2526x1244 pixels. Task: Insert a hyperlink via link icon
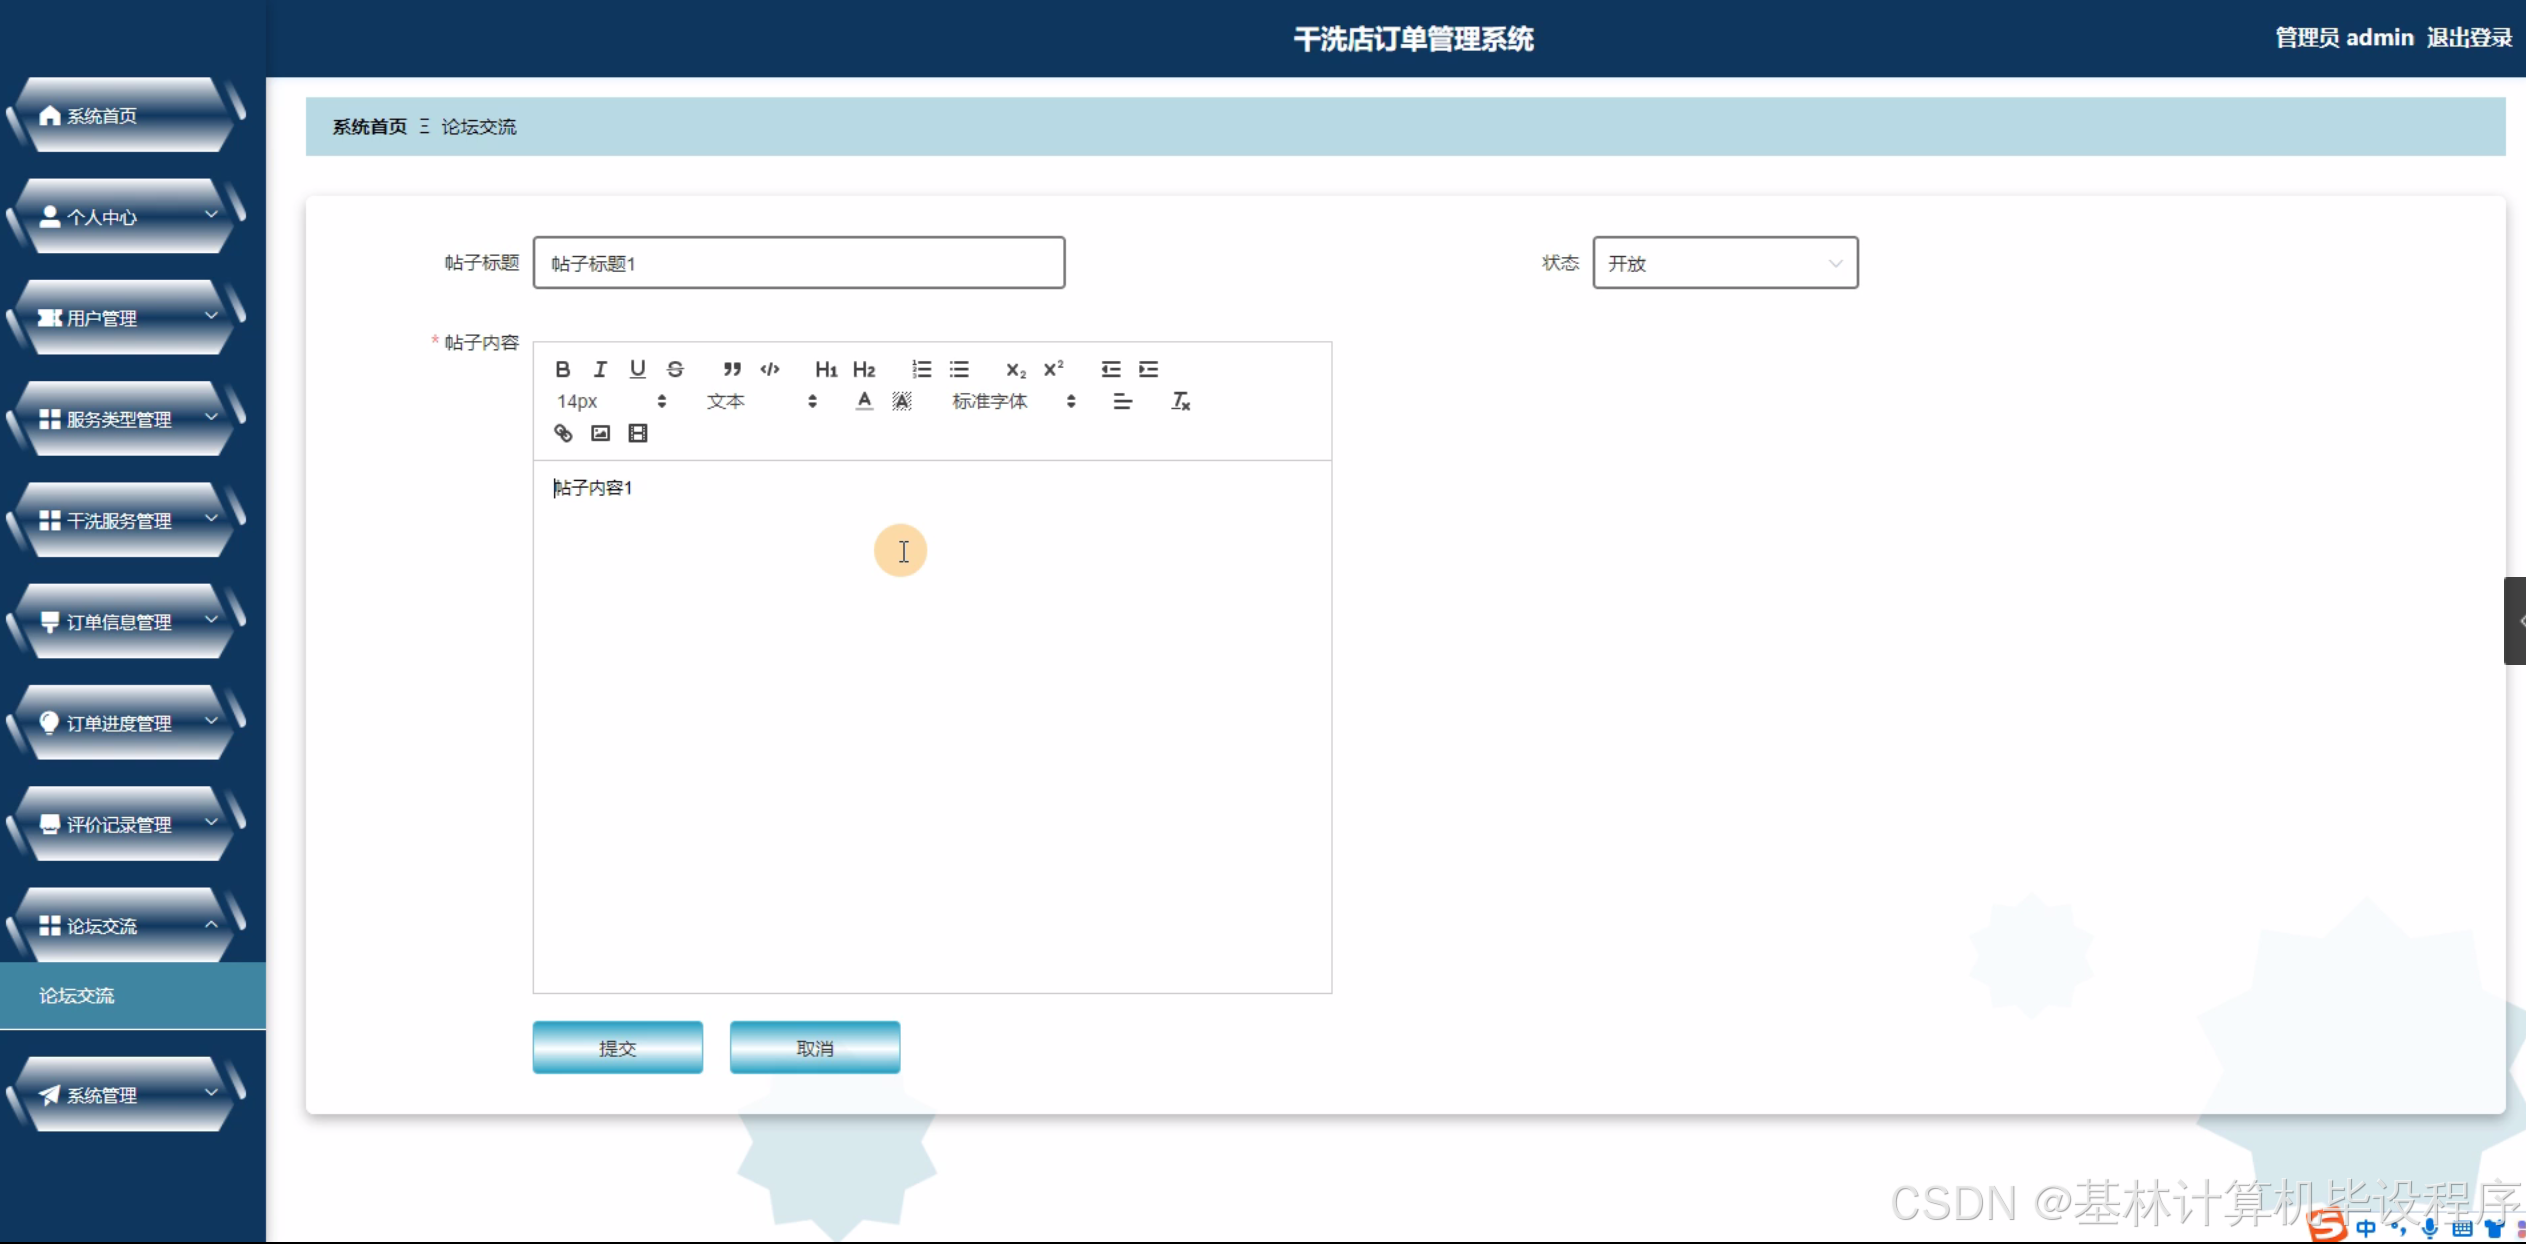(563, 433)
